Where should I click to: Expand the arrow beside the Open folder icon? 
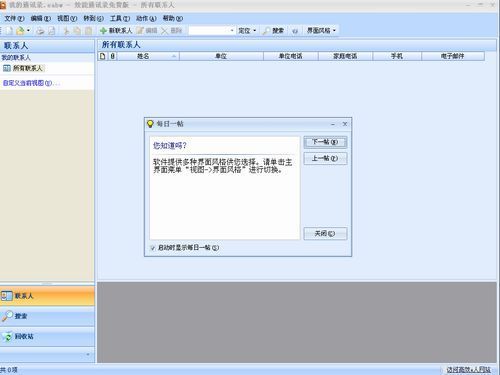28,31
